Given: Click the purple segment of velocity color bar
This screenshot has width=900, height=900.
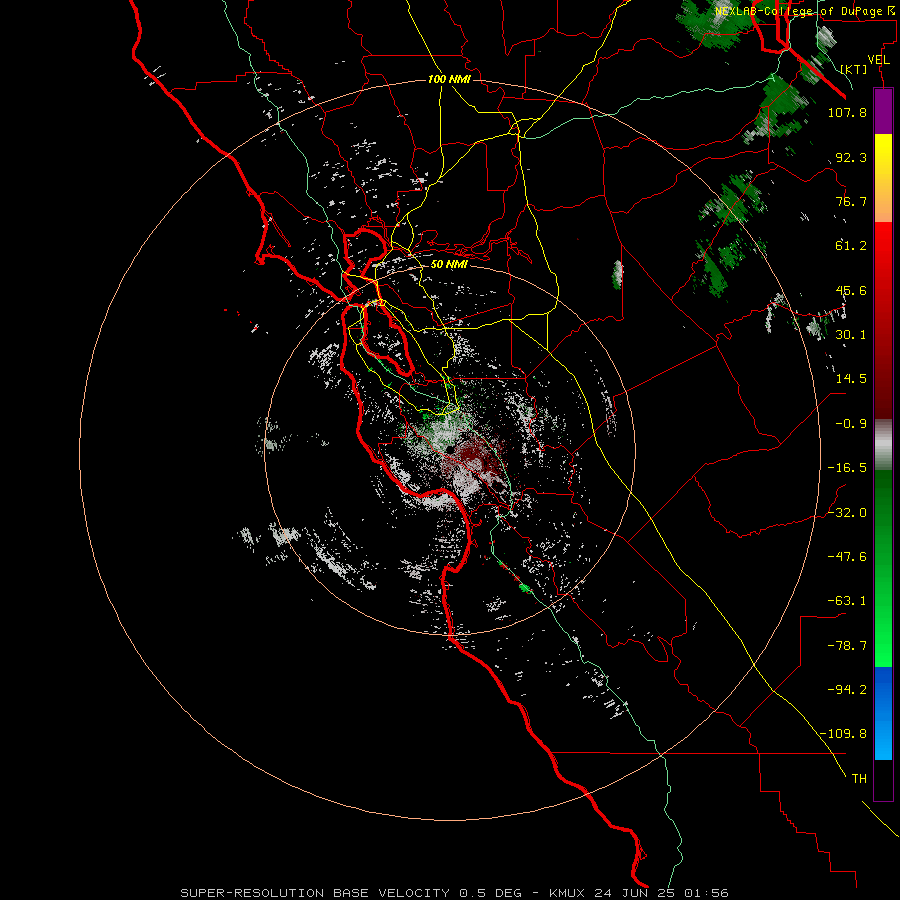Looking at the screenshot, I should tap(883, 112).
